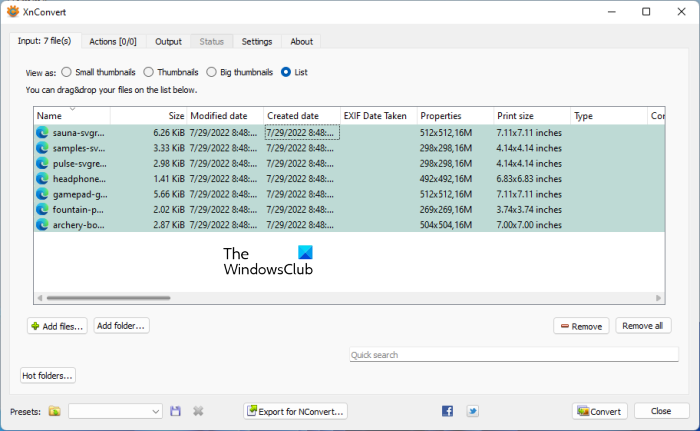Switch to the Input: 7 file(s) tab

pos(44,41)
